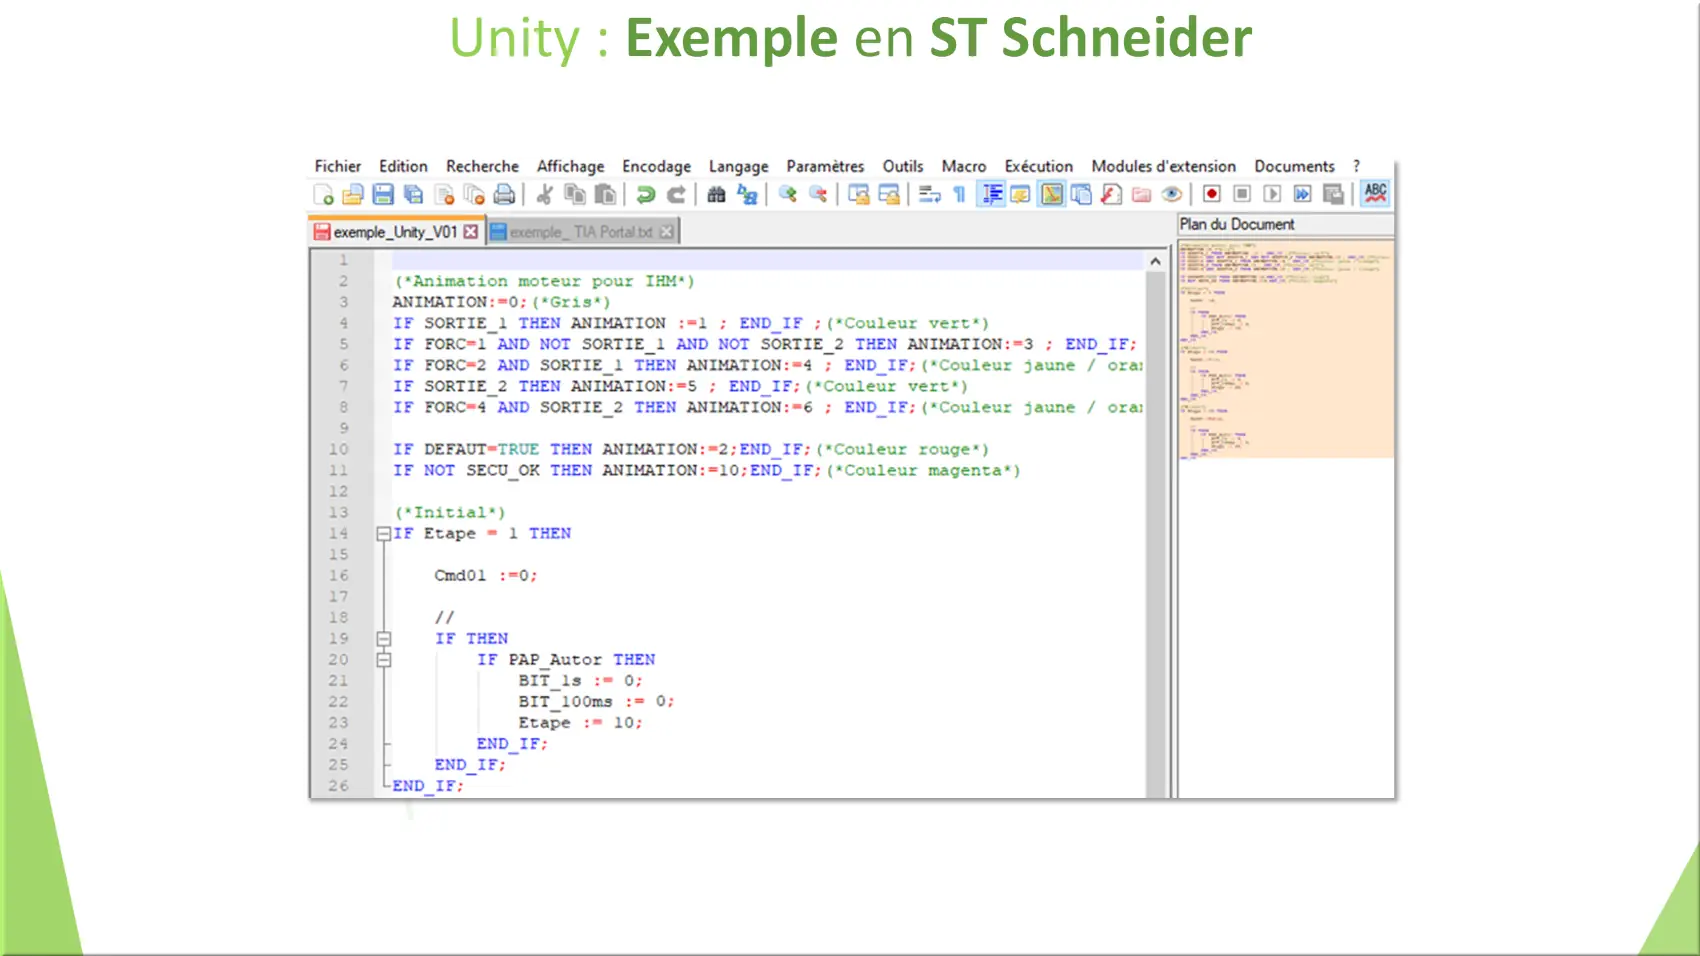Viewport: 1700px width, 956px height.
Task: Run macro multiple times icon
Action: [1302, 194]
